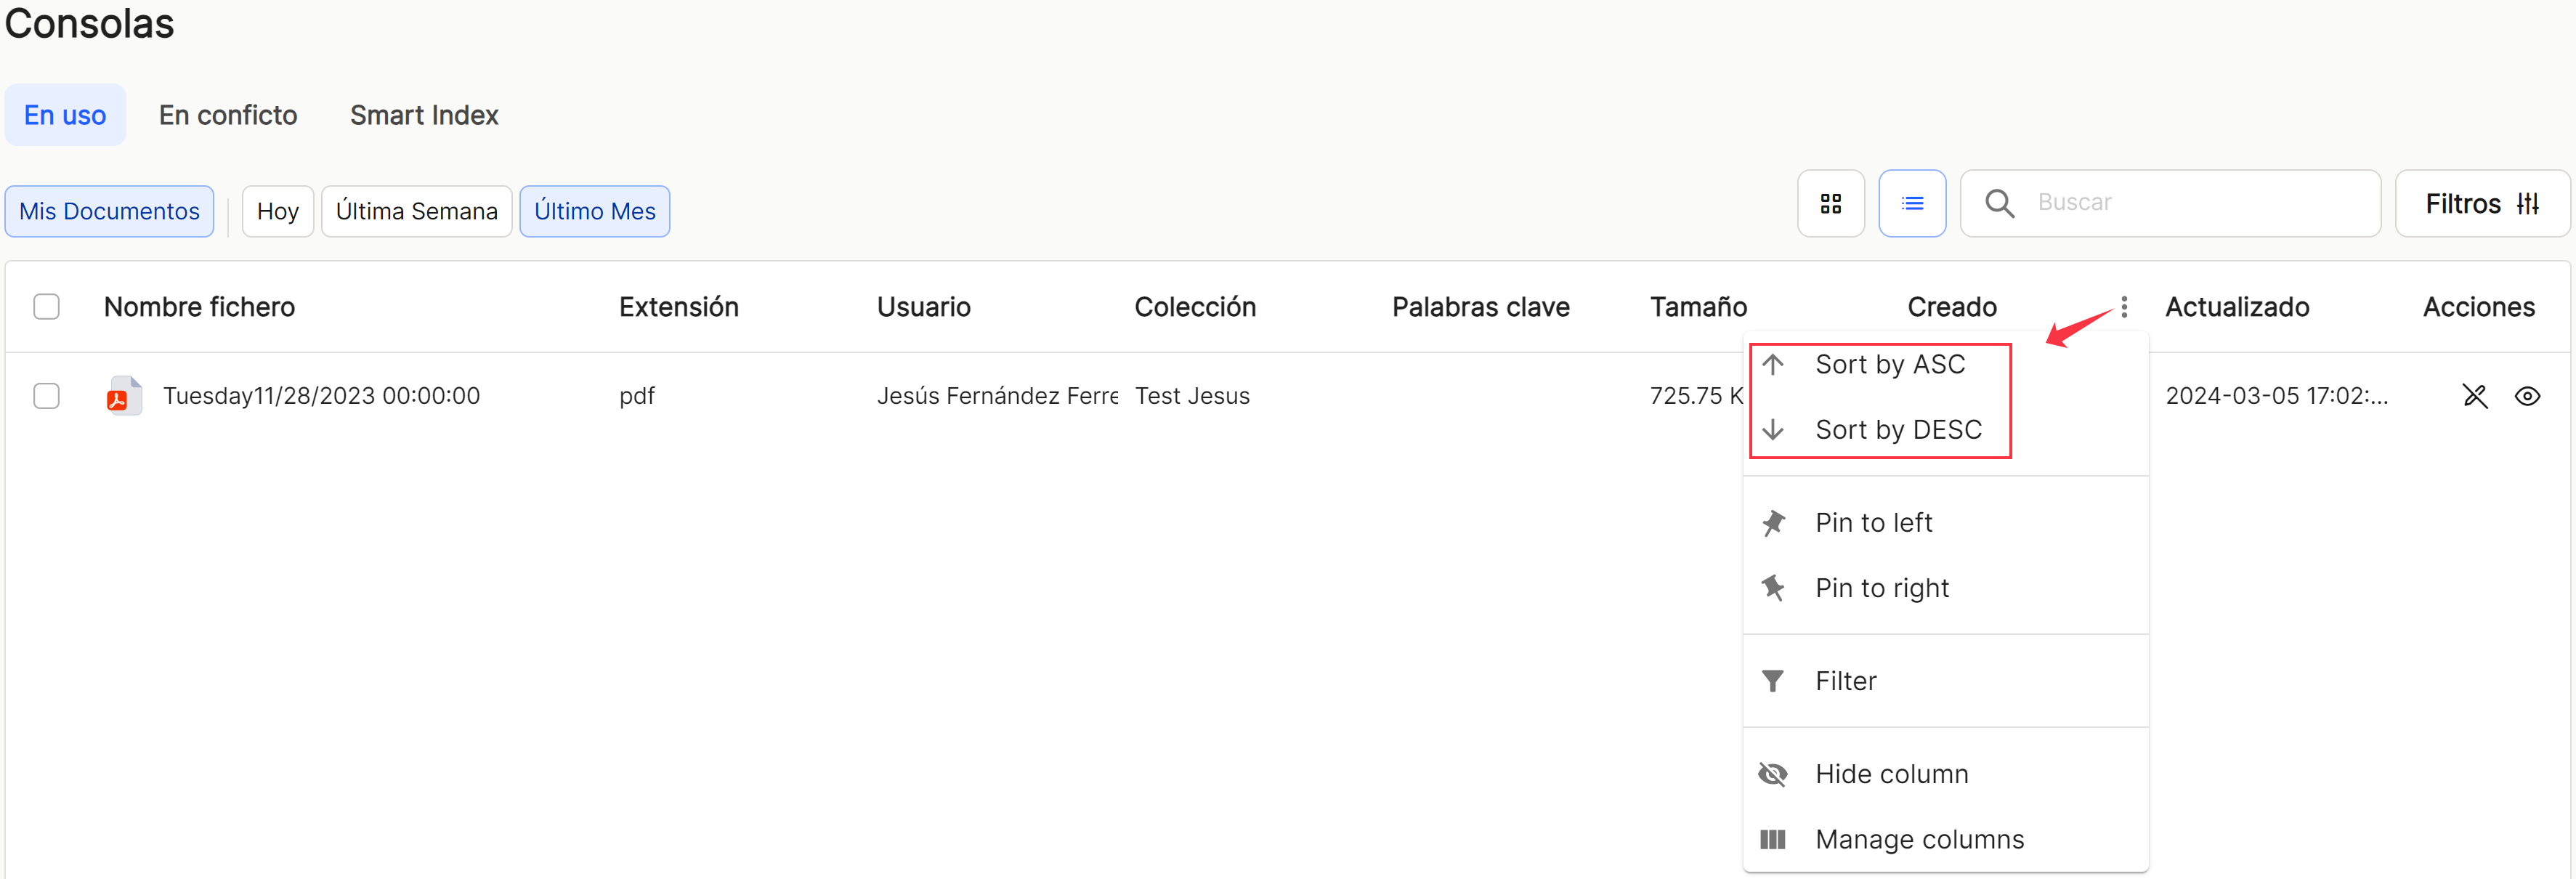Preview document with the eye icon

pos(2527,397)
